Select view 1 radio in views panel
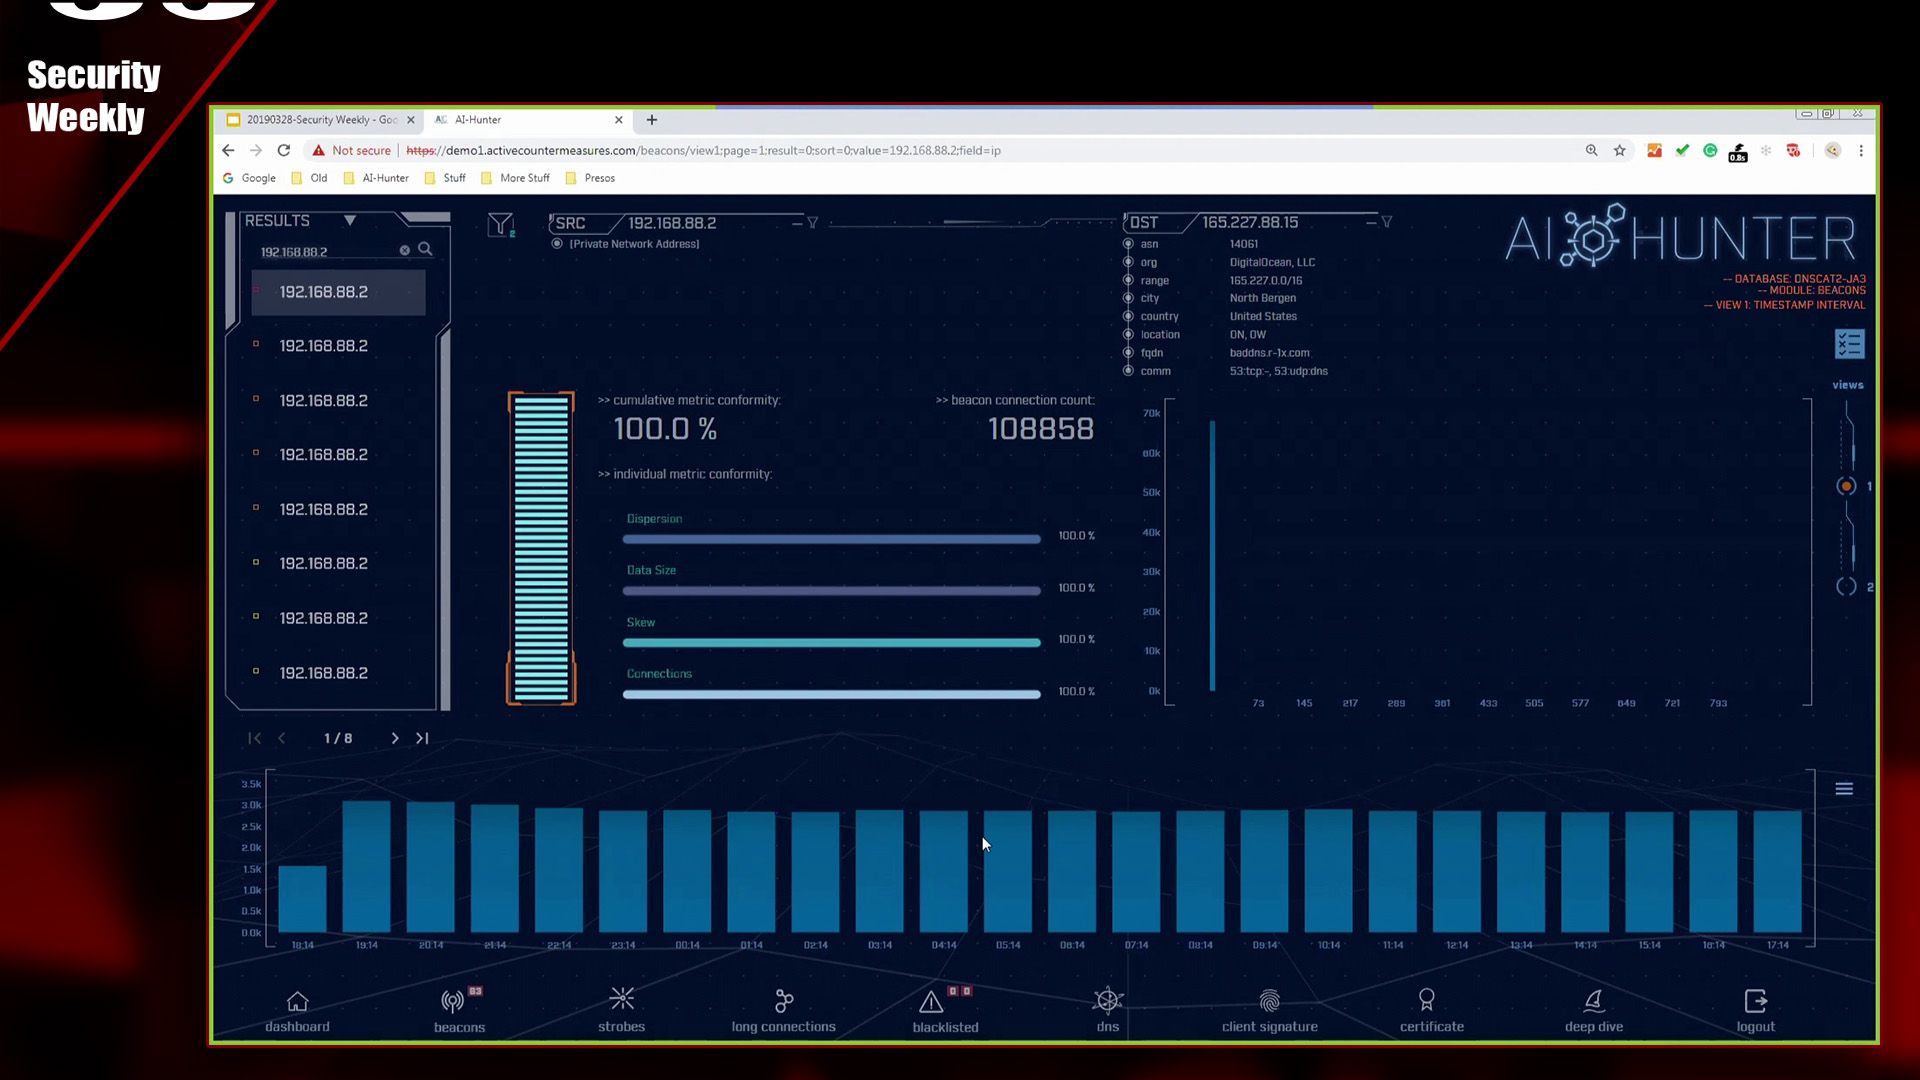 tap(1846, 486)
